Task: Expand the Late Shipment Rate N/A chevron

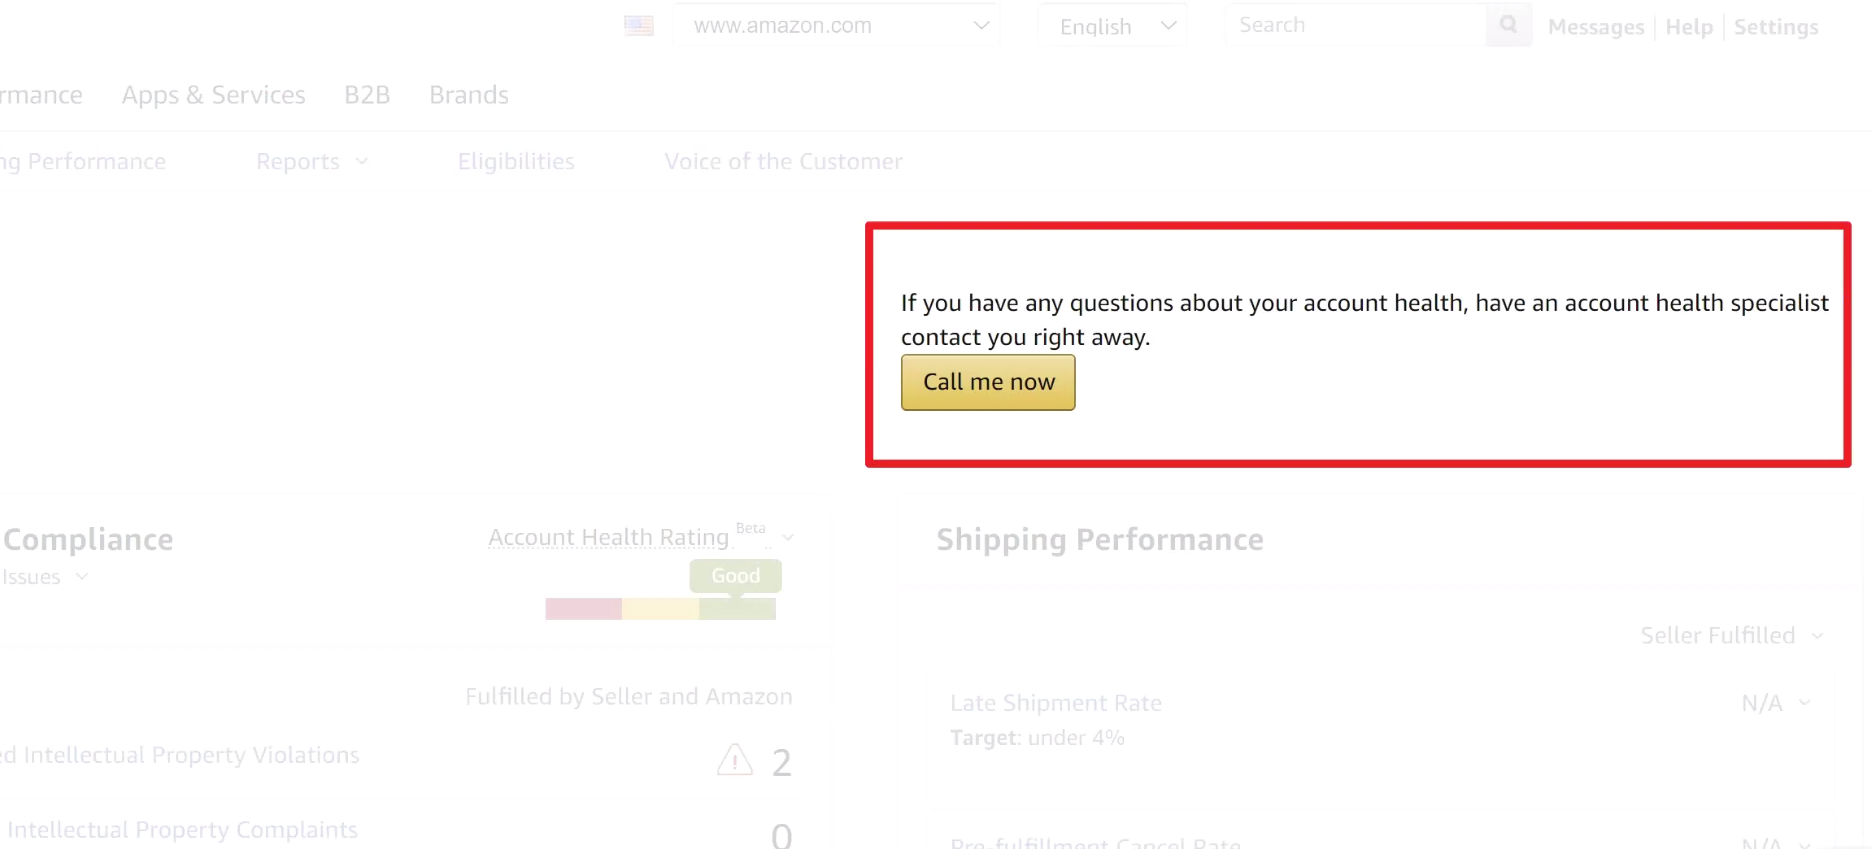Action: click(x=1805, y=703)
